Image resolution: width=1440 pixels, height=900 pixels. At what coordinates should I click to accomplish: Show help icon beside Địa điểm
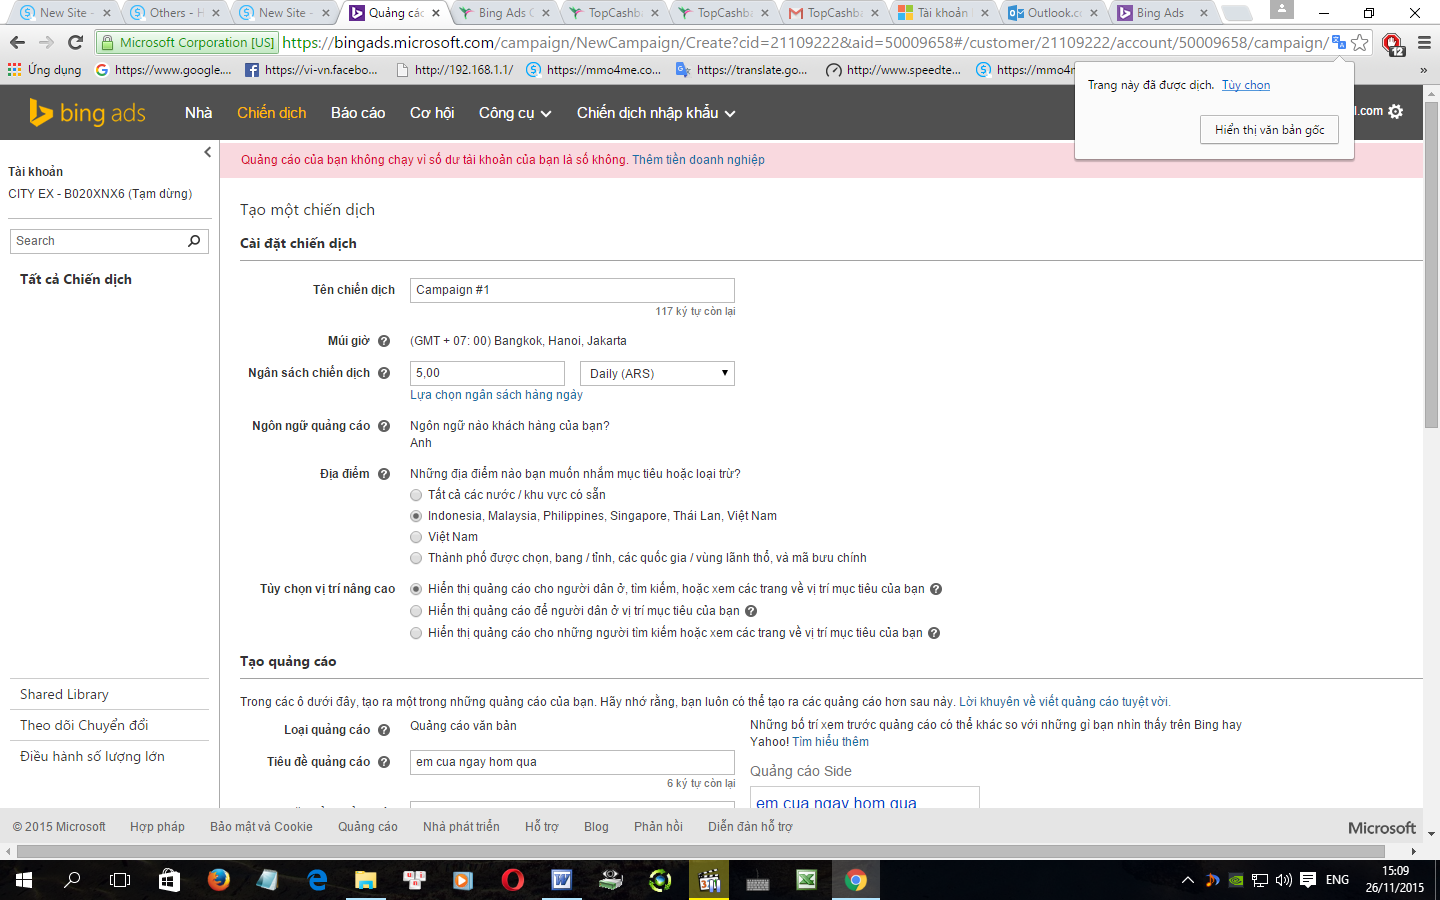point(384,474)
